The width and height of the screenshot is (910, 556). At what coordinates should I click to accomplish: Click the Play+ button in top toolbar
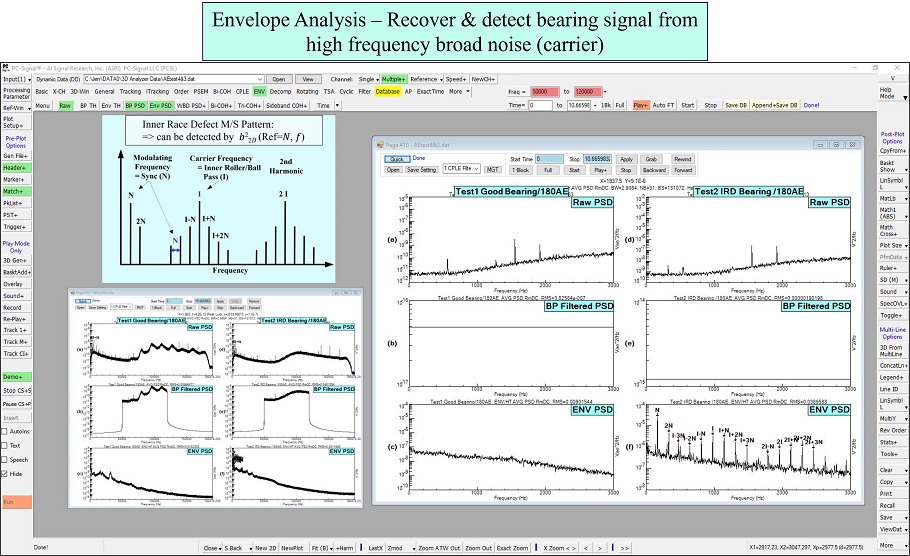(640, 105)
